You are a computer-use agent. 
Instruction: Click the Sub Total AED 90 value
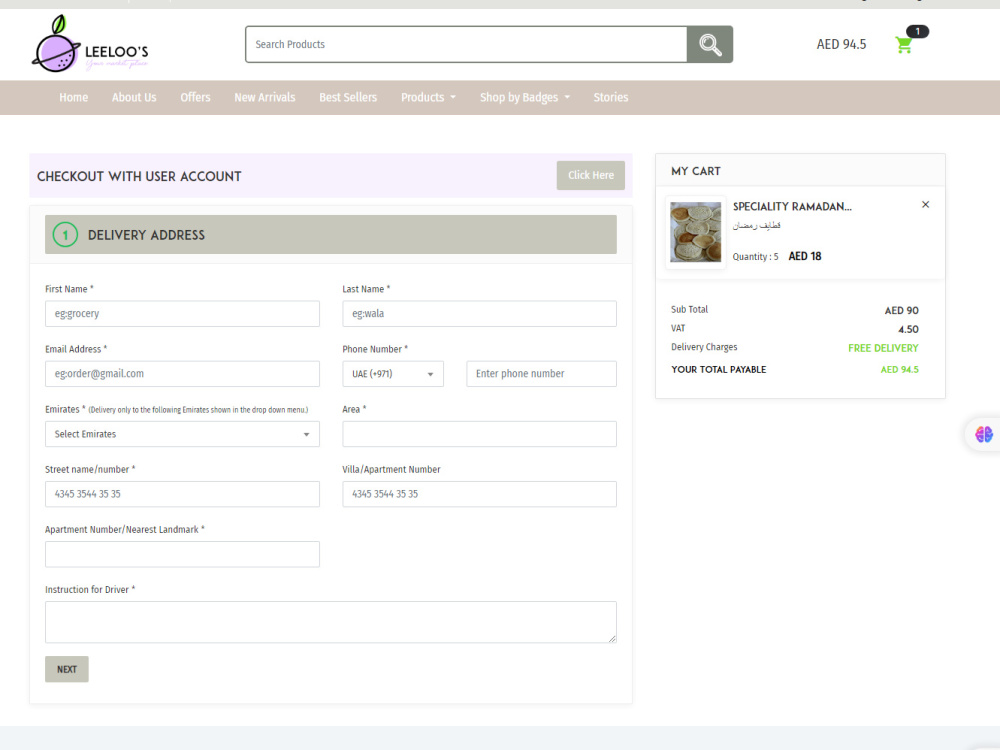coord(901,311)
